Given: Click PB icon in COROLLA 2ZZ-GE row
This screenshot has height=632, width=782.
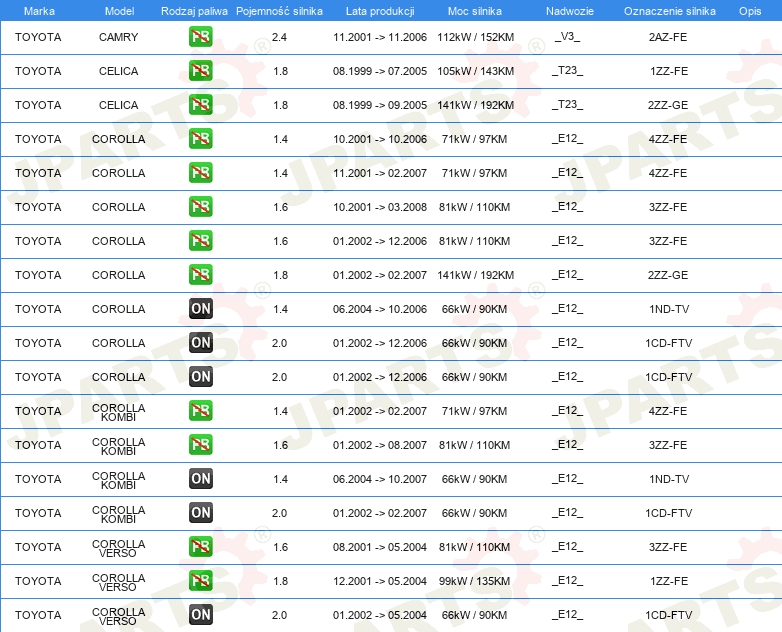Looking at the screenshot, I should click(x=200, y=274).
